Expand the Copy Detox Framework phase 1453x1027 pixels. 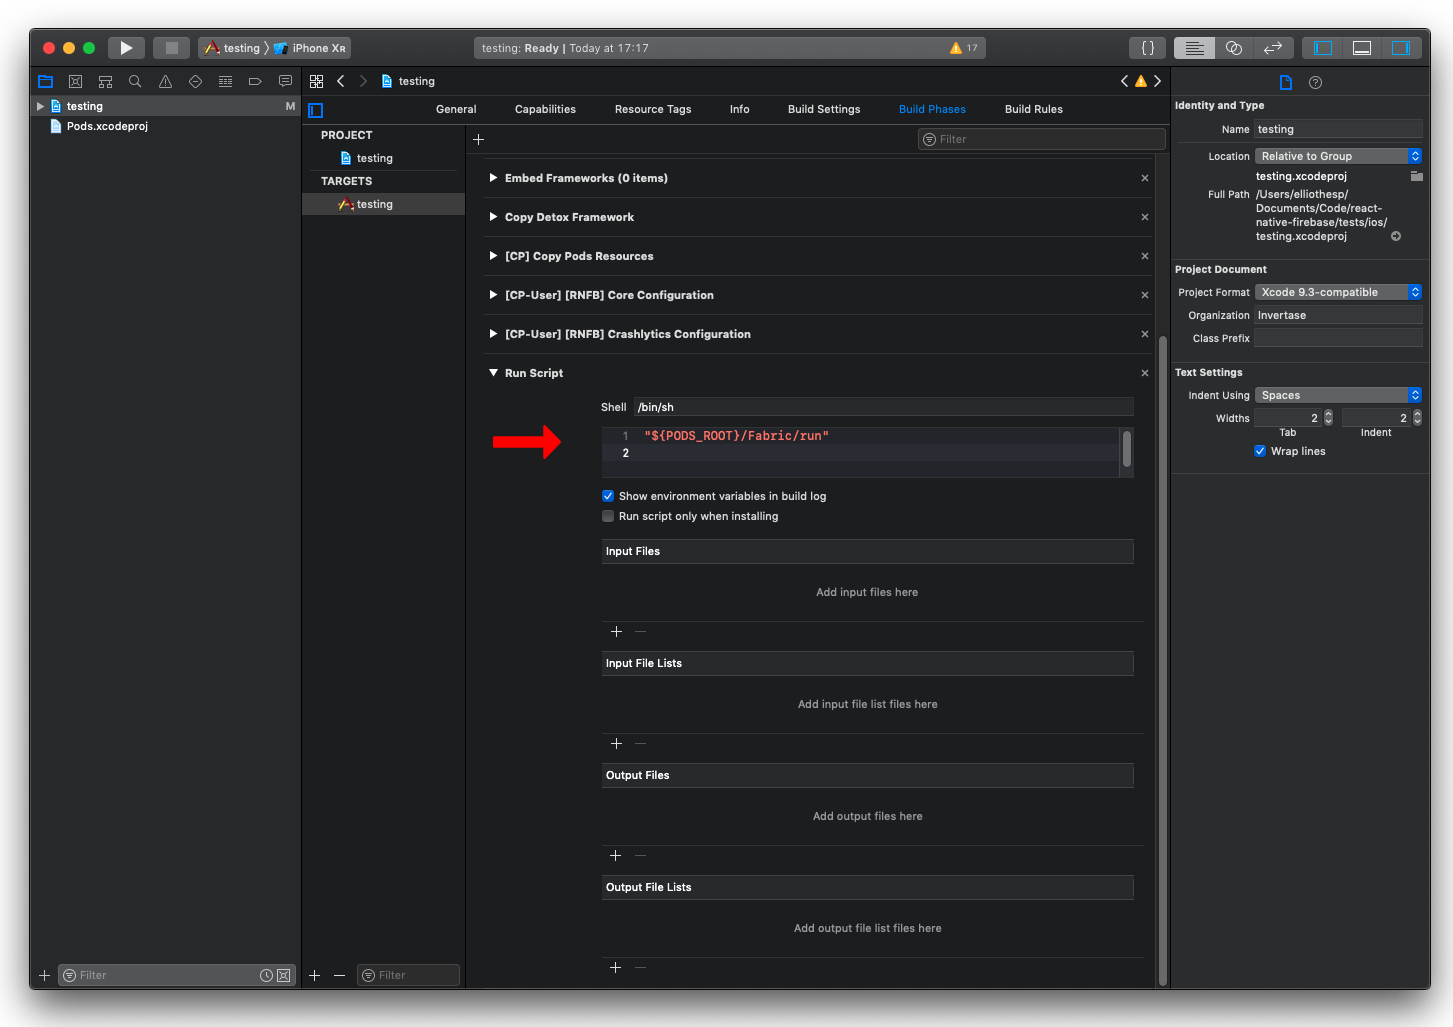pyautogui.click(x=493, y=217)
